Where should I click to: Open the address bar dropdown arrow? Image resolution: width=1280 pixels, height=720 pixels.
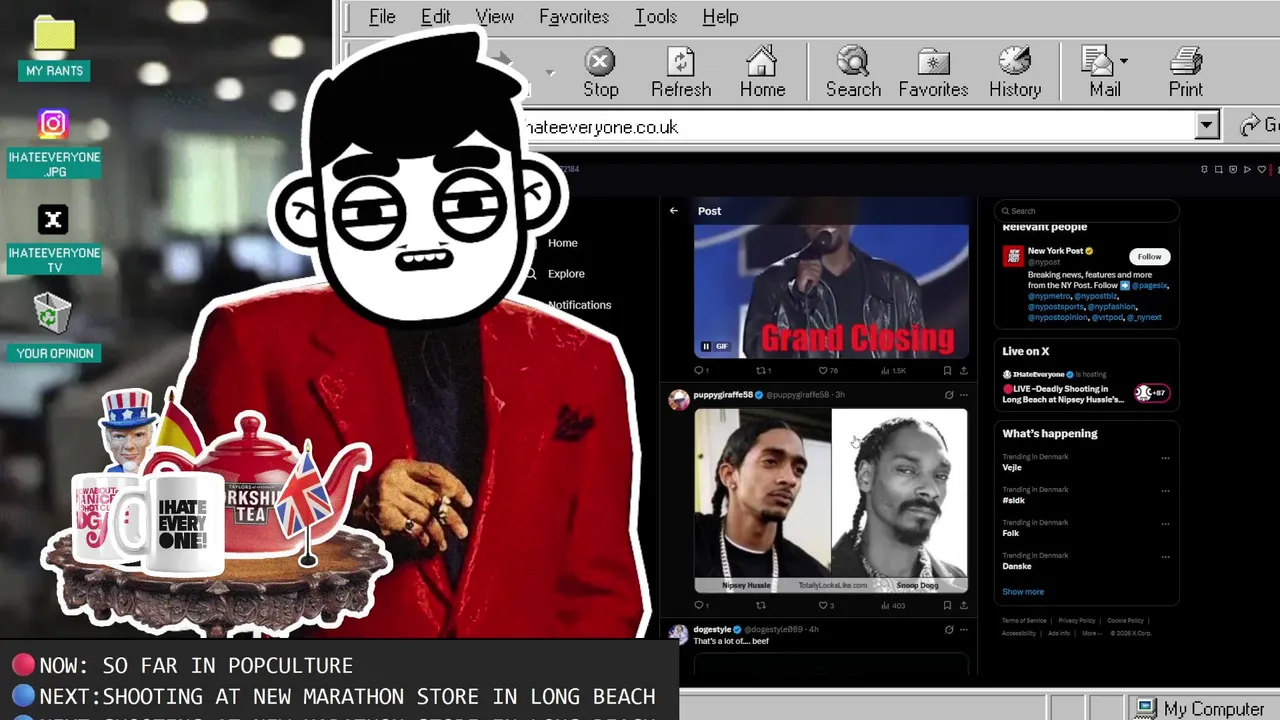click(1207, 126)
